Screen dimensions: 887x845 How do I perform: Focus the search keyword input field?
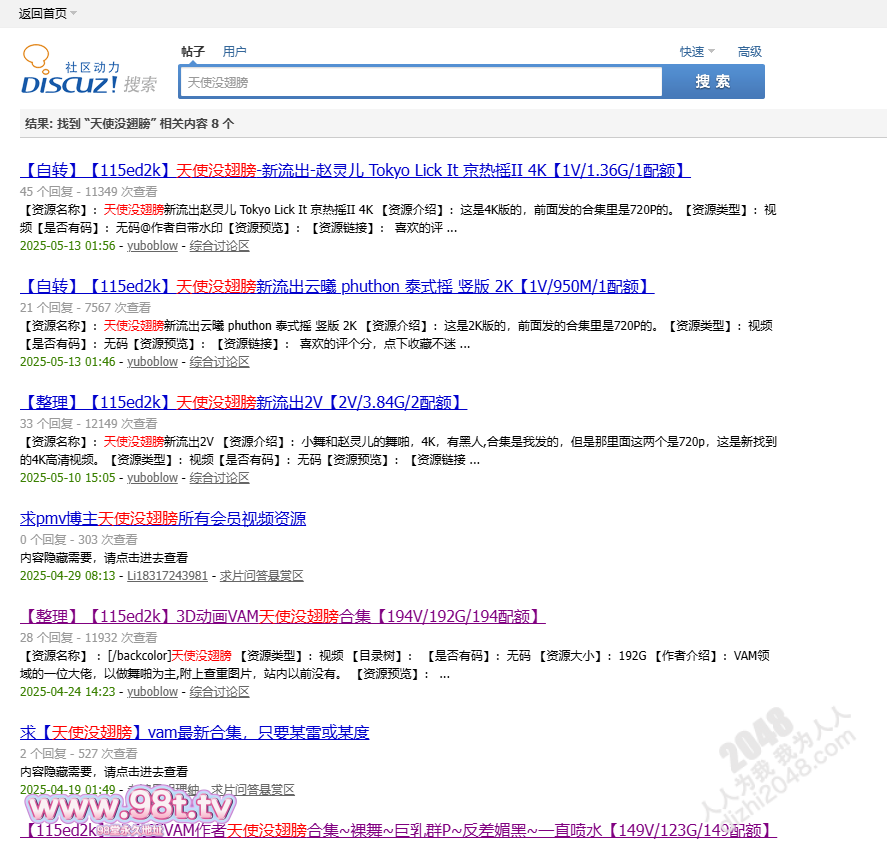(420, 82)
